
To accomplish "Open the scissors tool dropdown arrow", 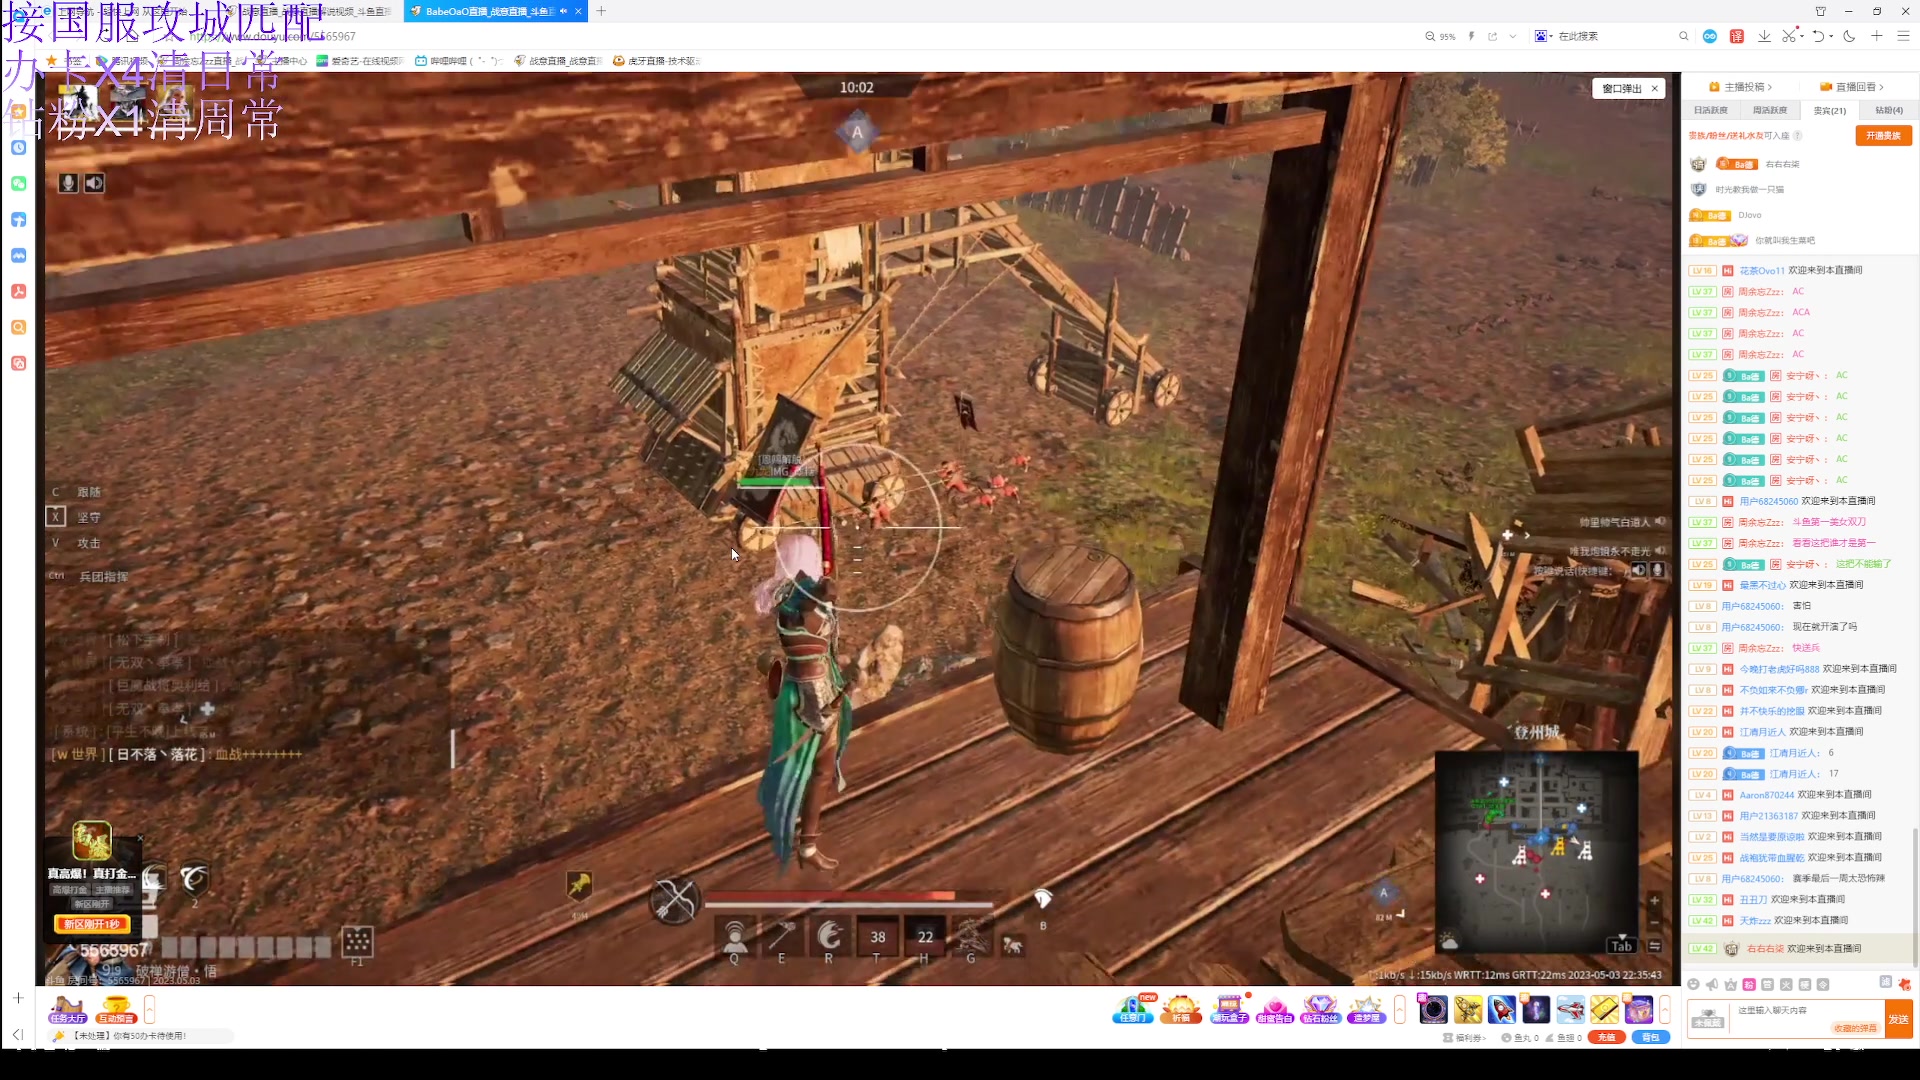I will (1802, 36).
